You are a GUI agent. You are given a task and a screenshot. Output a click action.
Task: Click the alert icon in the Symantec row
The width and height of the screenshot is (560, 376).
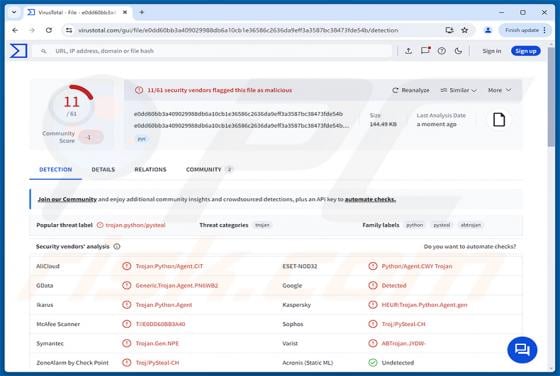[x=126, y=343]
